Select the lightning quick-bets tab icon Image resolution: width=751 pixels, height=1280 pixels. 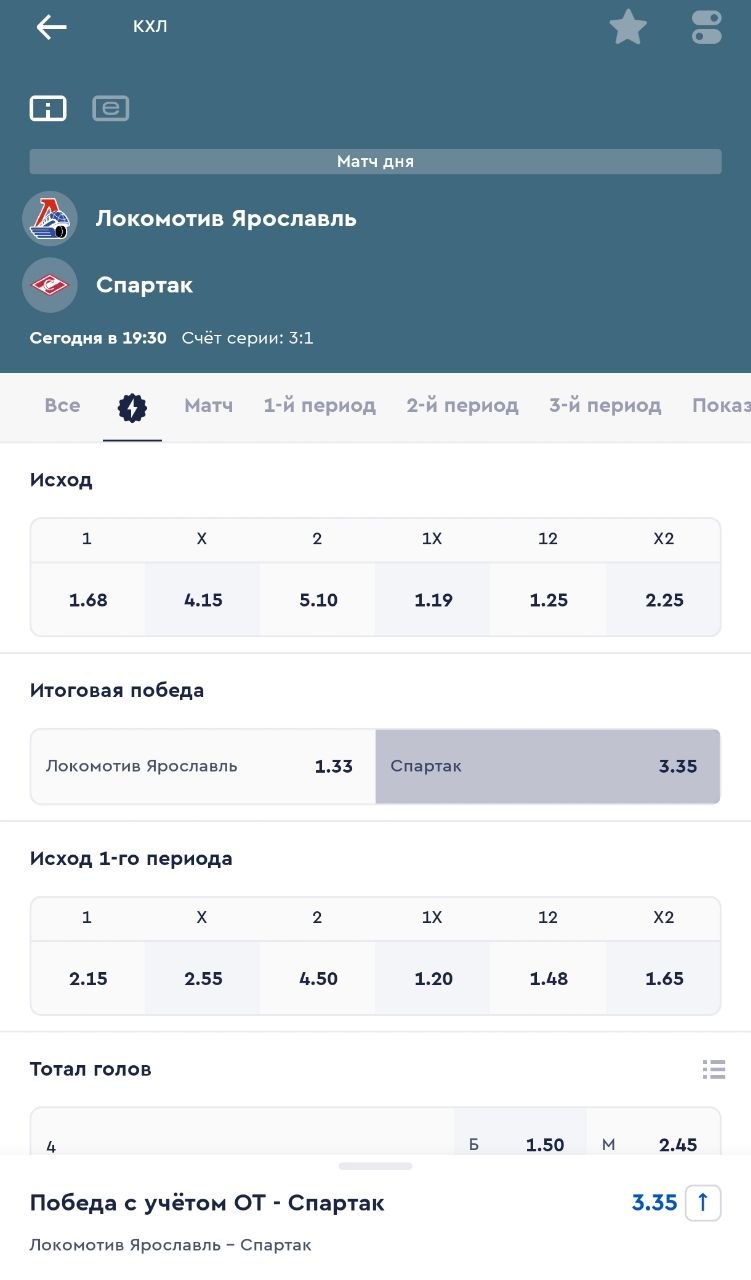tap(132, 406)
